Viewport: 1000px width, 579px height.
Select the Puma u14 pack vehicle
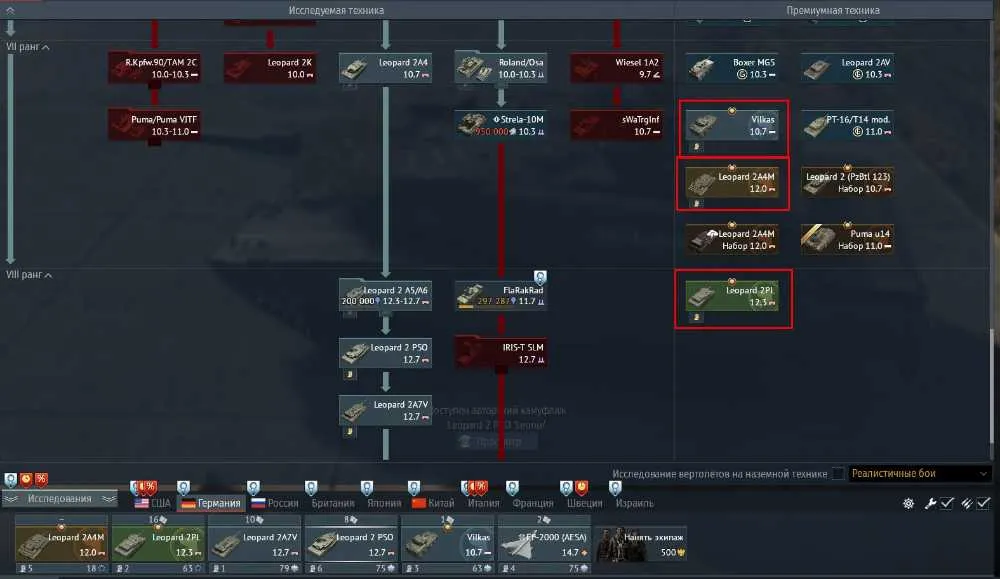[x=848, y=239]
